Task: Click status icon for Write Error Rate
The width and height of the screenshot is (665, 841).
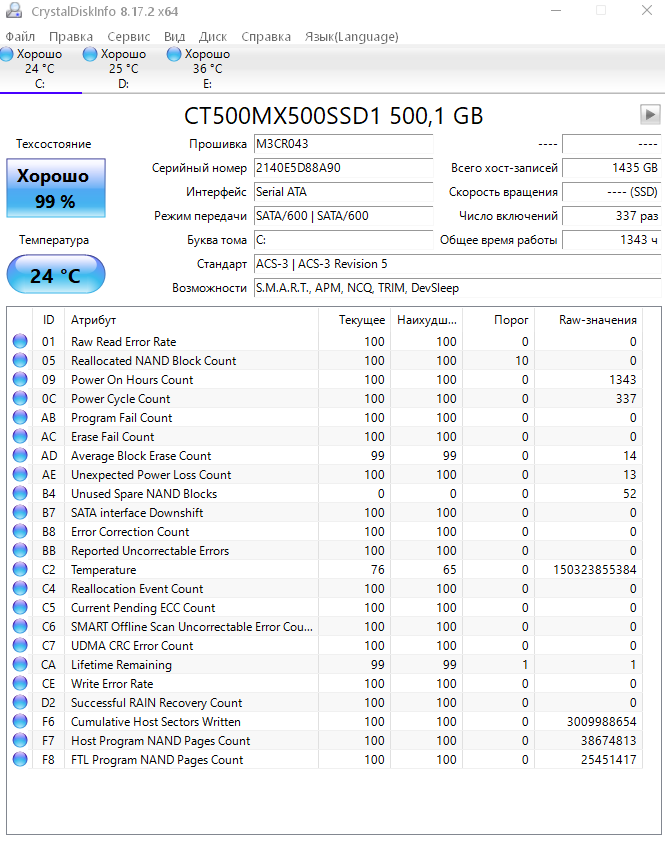Action: [20, 683]
